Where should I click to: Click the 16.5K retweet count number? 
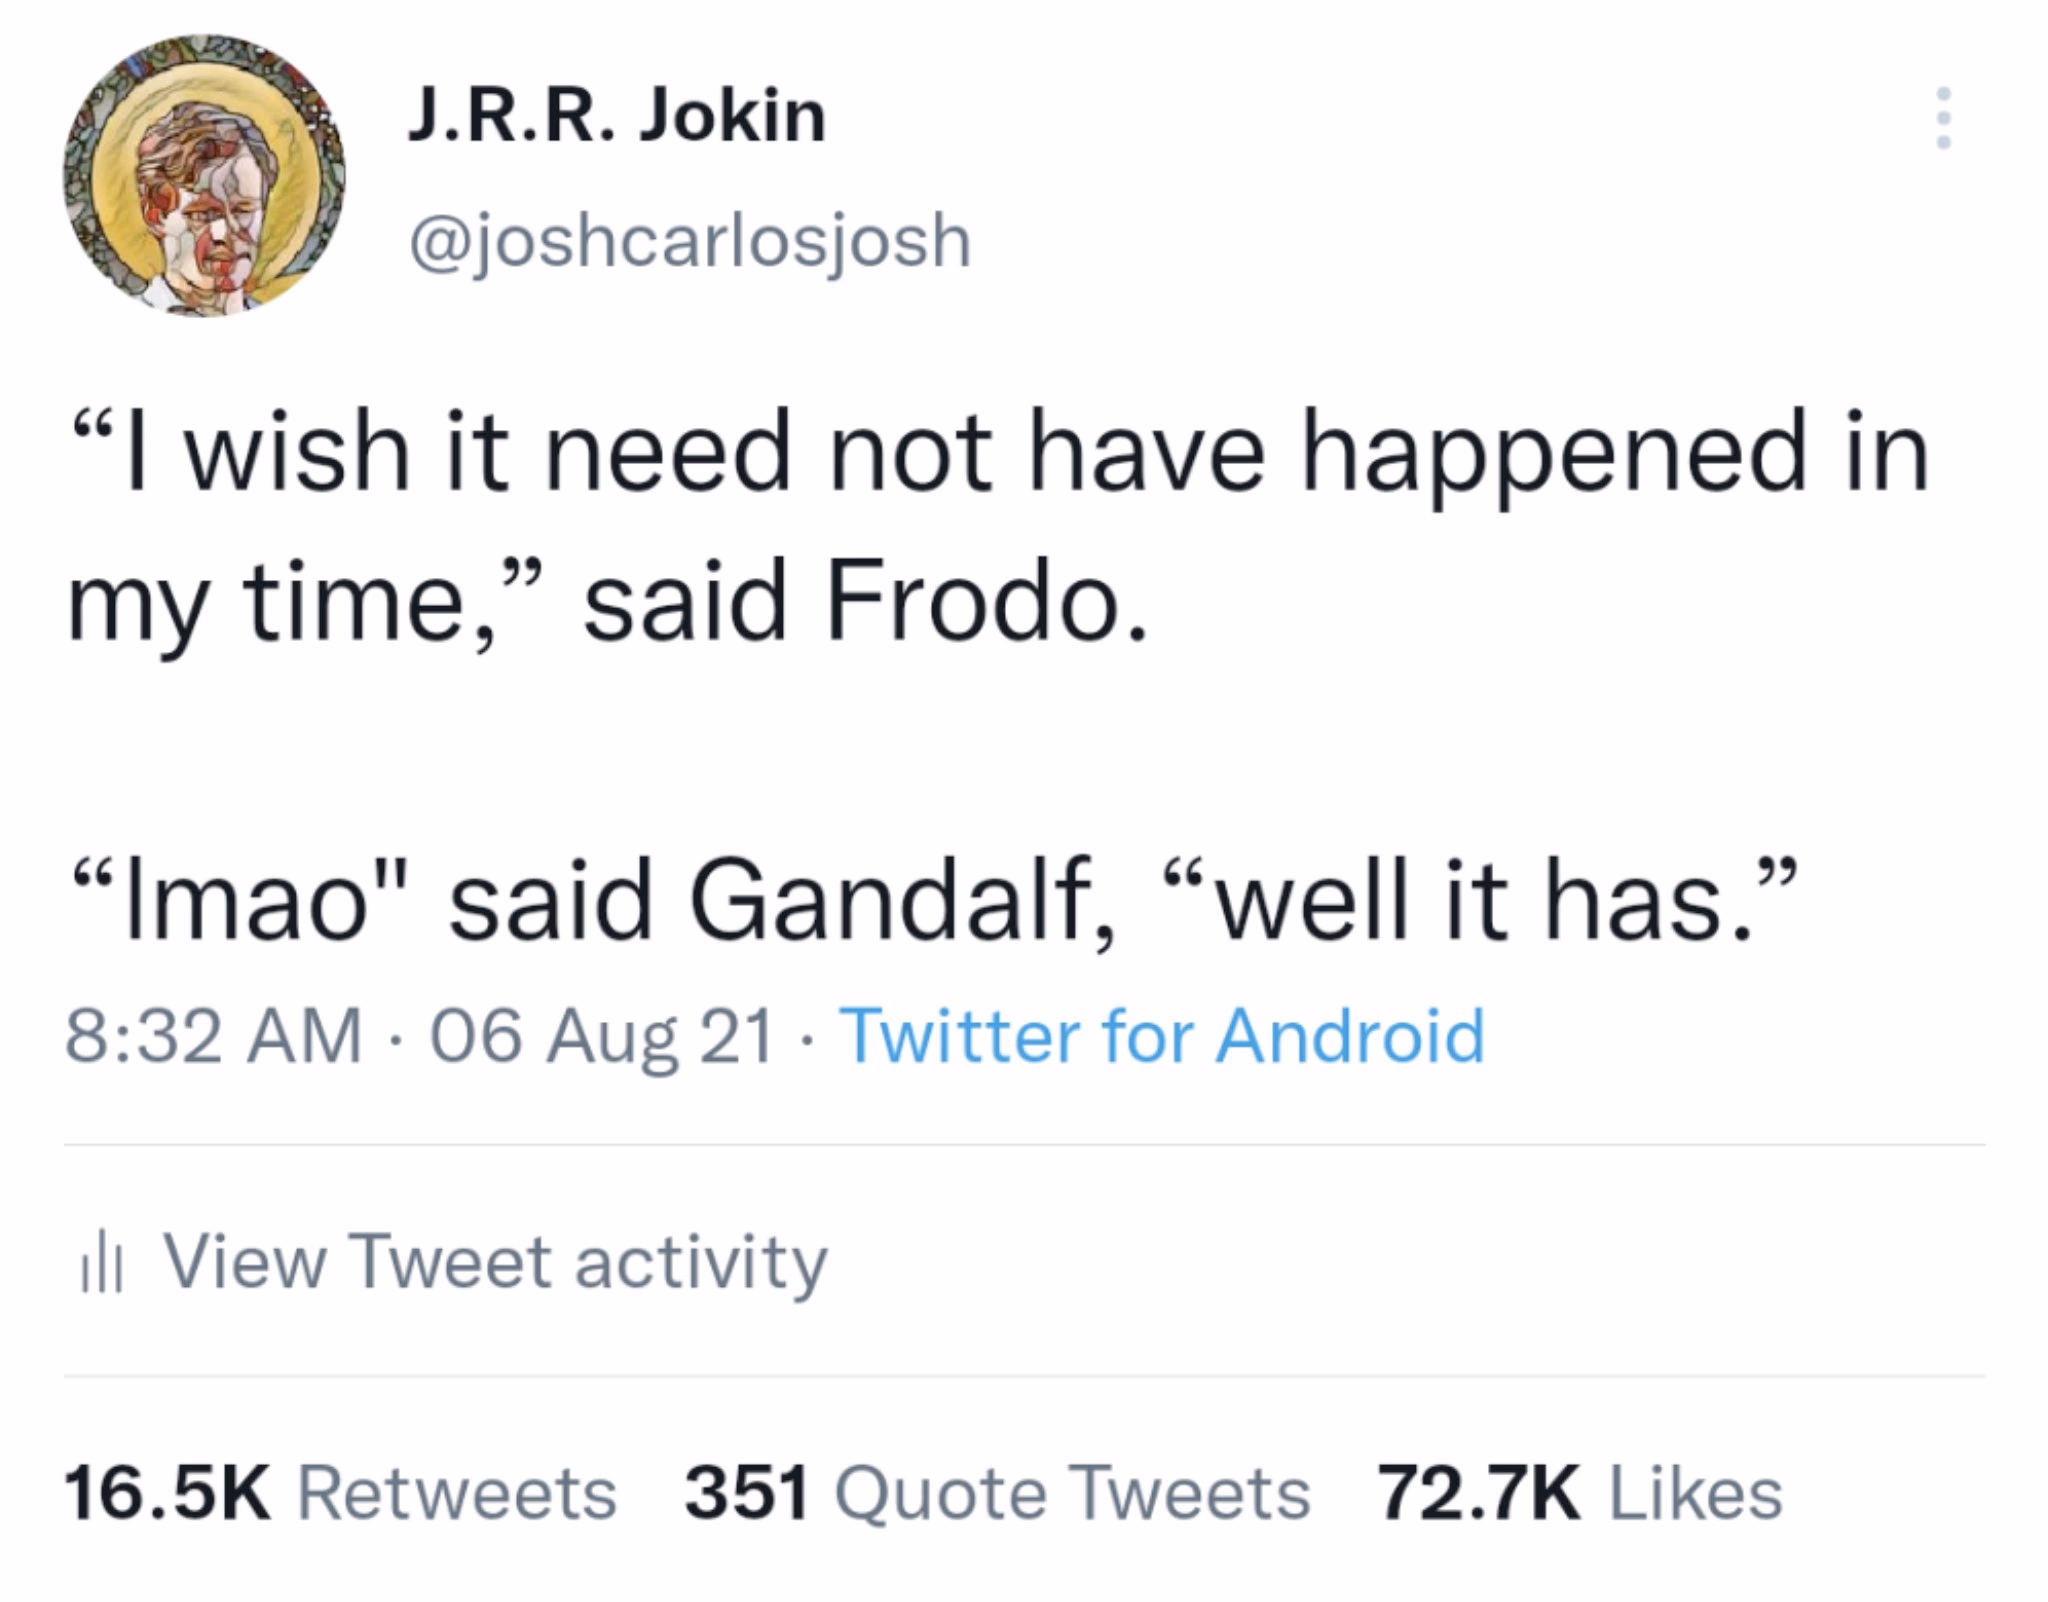(167, 1494)
